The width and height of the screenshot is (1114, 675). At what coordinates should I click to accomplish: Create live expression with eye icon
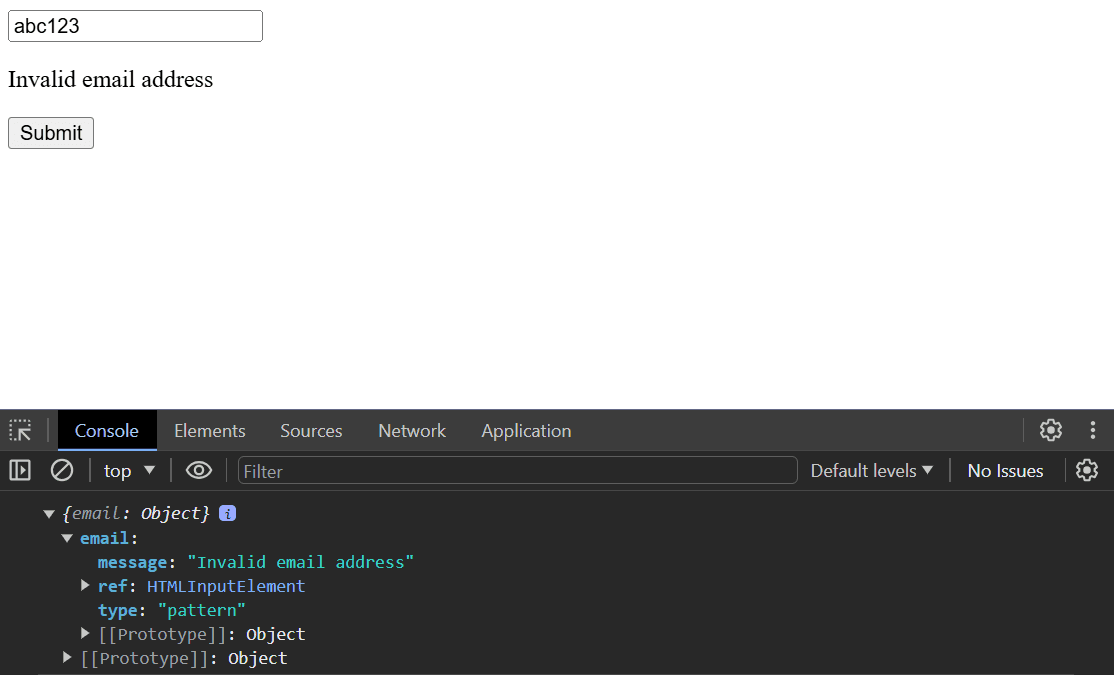(199, 470)
